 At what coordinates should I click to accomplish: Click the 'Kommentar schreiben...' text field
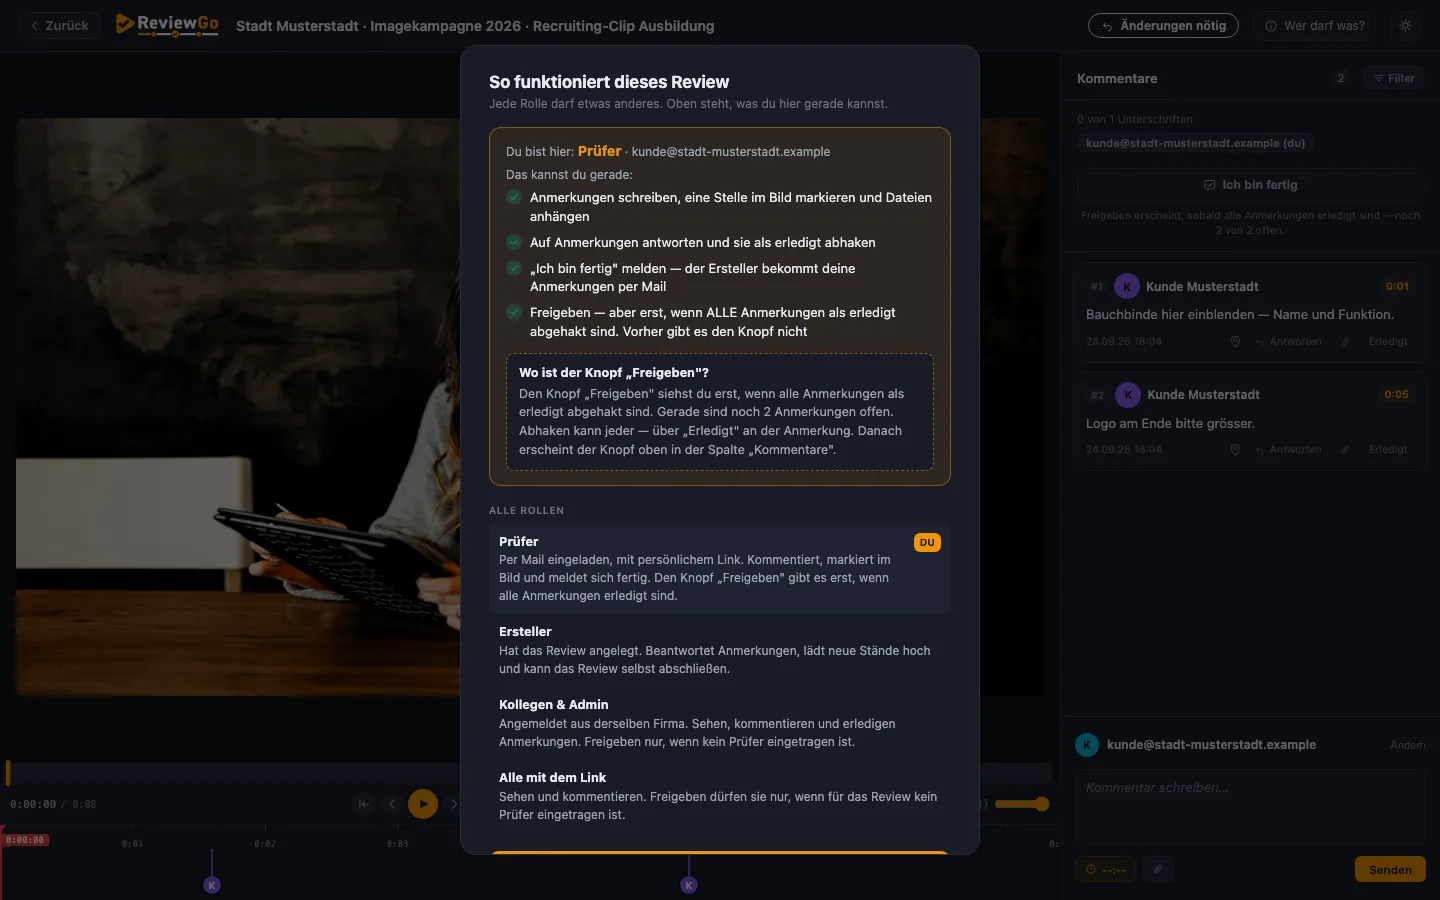pyautogui.click(x=1250, y=807)
